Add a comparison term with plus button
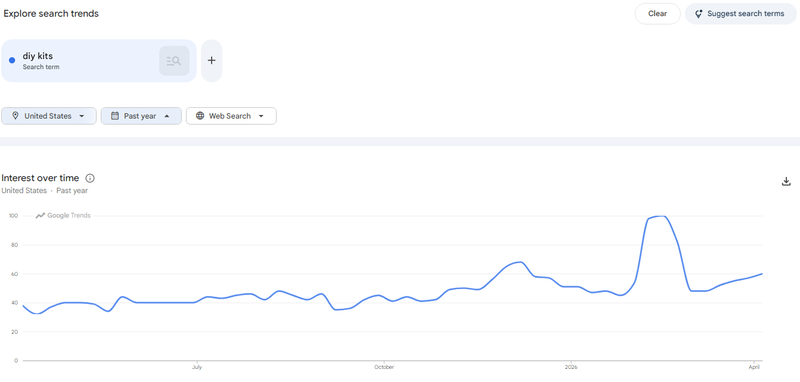Screen dimensions: 800x382 211,61
